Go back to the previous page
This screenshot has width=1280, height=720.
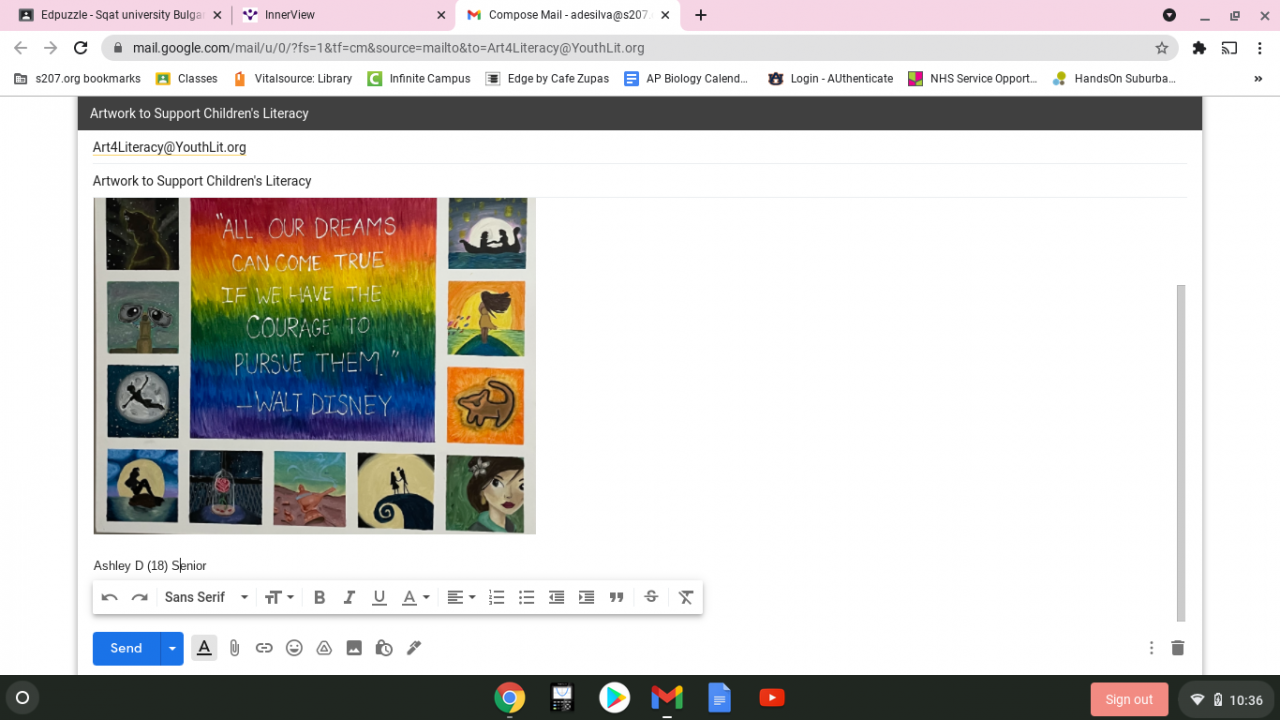point(21,48)
